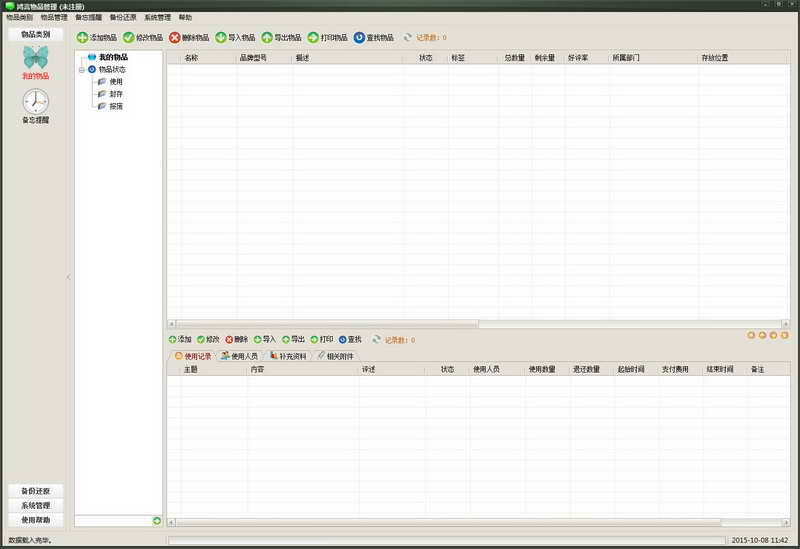Click the 使用帮助 button at bottom left
Viewport: 800px width, 549px height.
35,520
